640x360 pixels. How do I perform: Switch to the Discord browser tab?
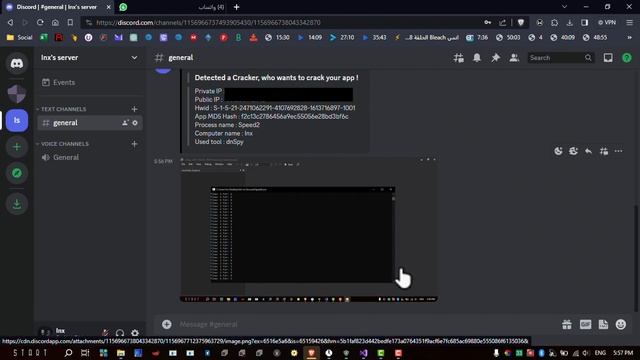click(57, 7)
